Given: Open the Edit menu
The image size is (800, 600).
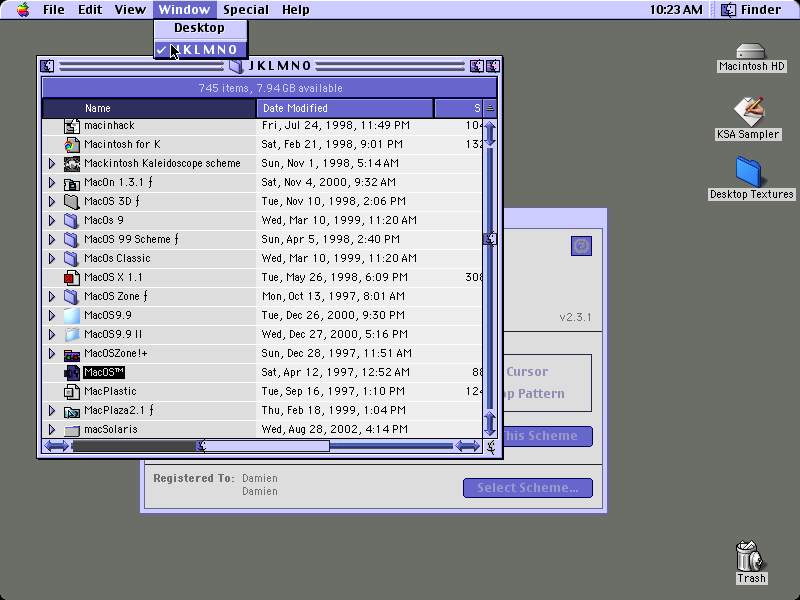Looking at the screenshot, I should tap(90, 10).
